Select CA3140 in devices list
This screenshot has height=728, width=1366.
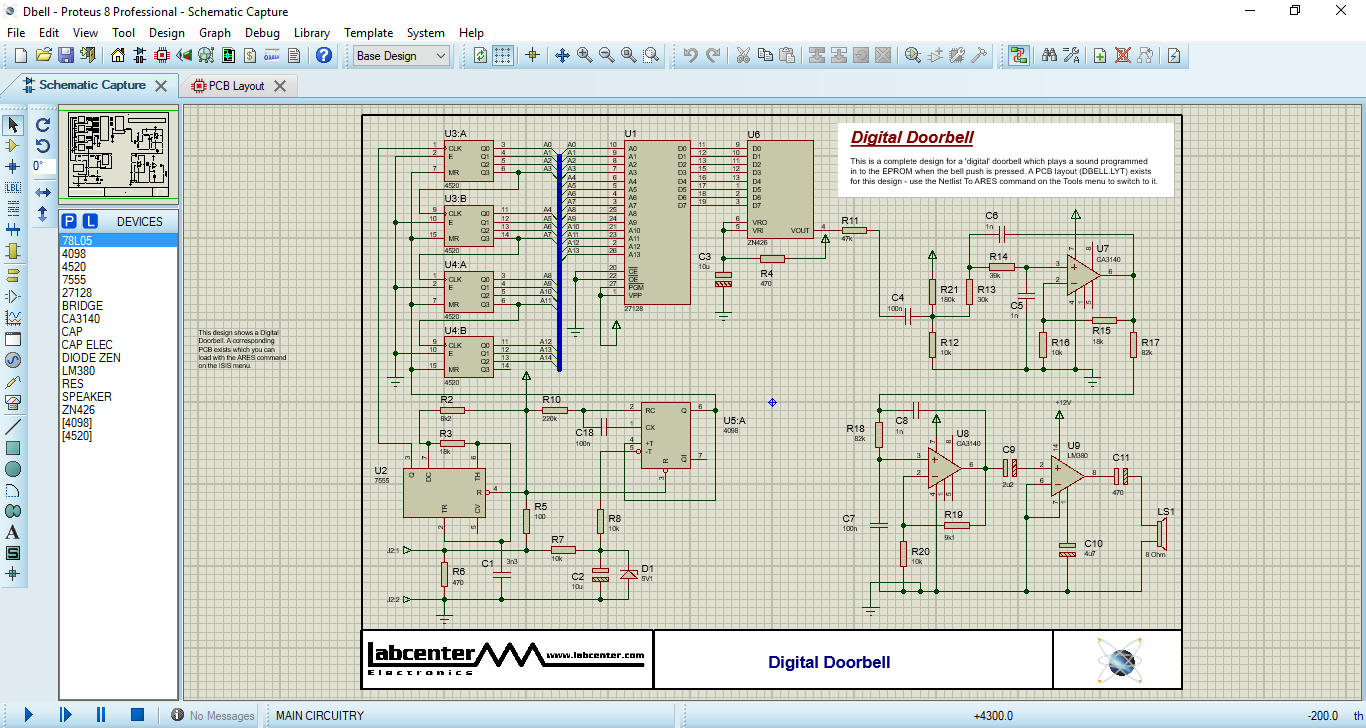click(119, 319)
